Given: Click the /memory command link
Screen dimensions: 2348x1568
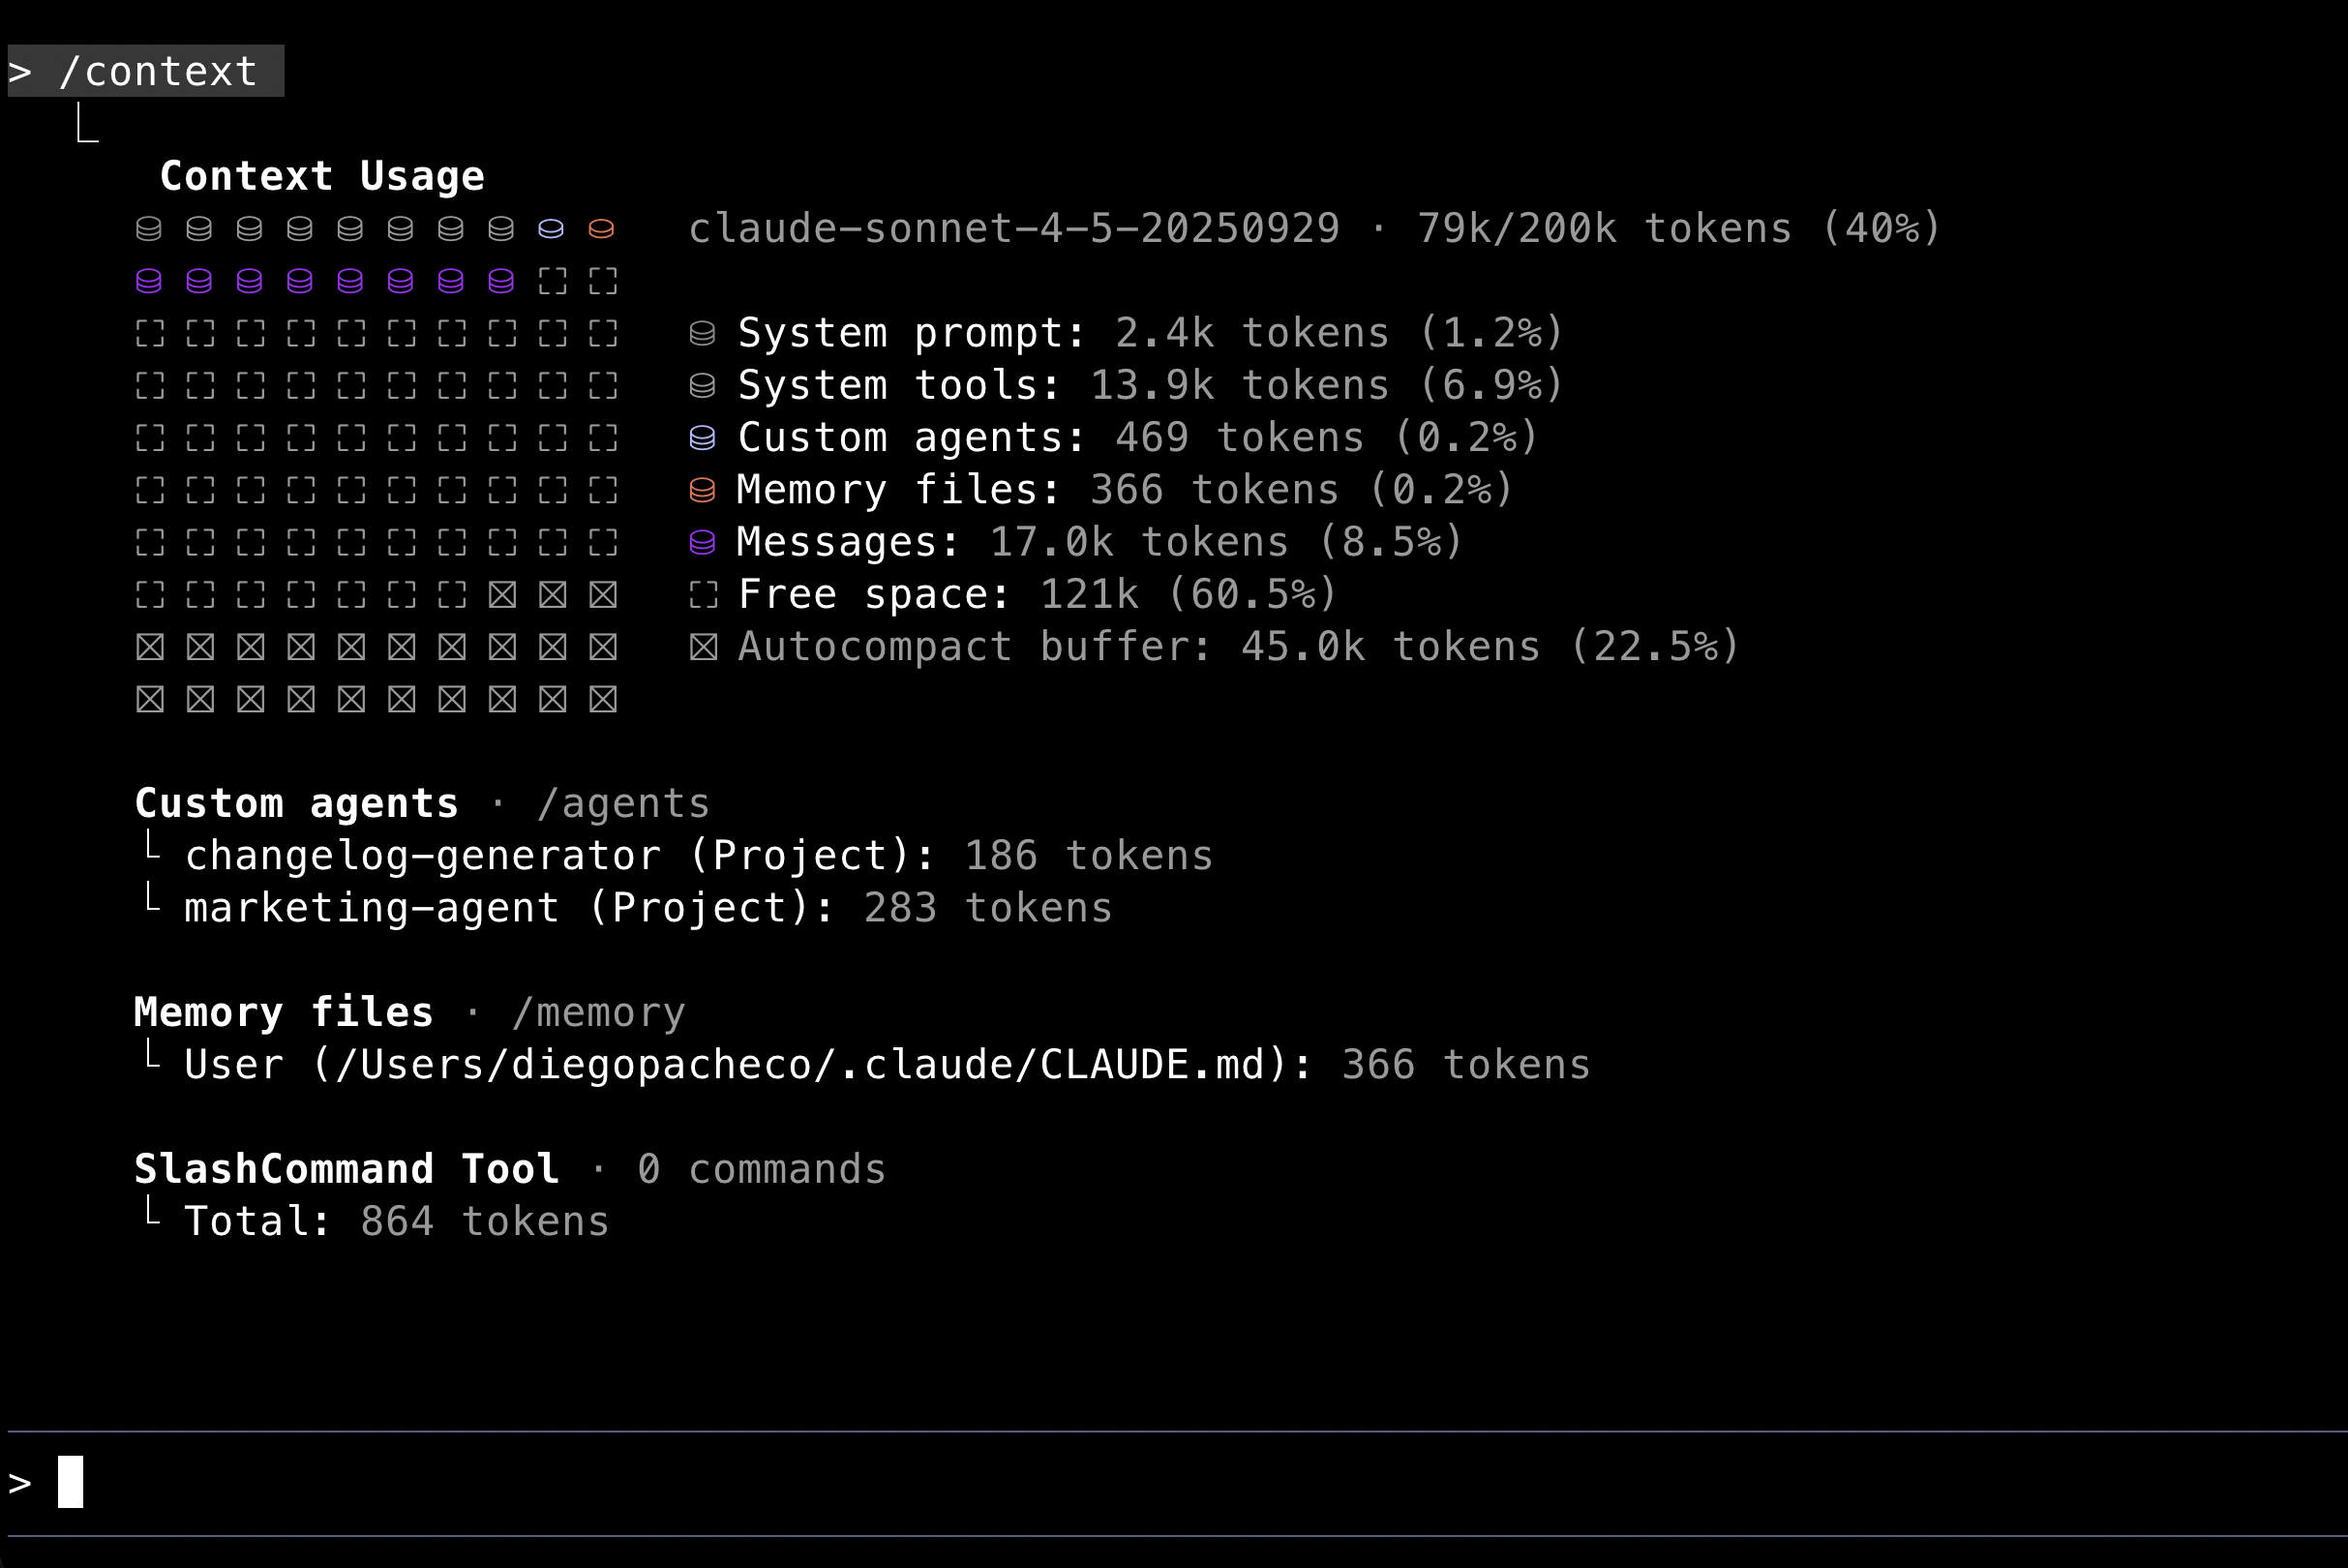Looking at the screenshot, I should coord(598,1013).
